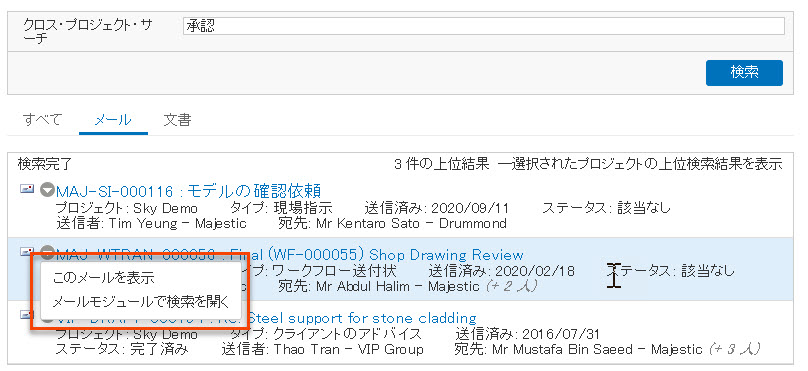The width and height of the screenshot is (808, 371).
Task: Switch to the すべて tab
Action: (x=42, y=120)
